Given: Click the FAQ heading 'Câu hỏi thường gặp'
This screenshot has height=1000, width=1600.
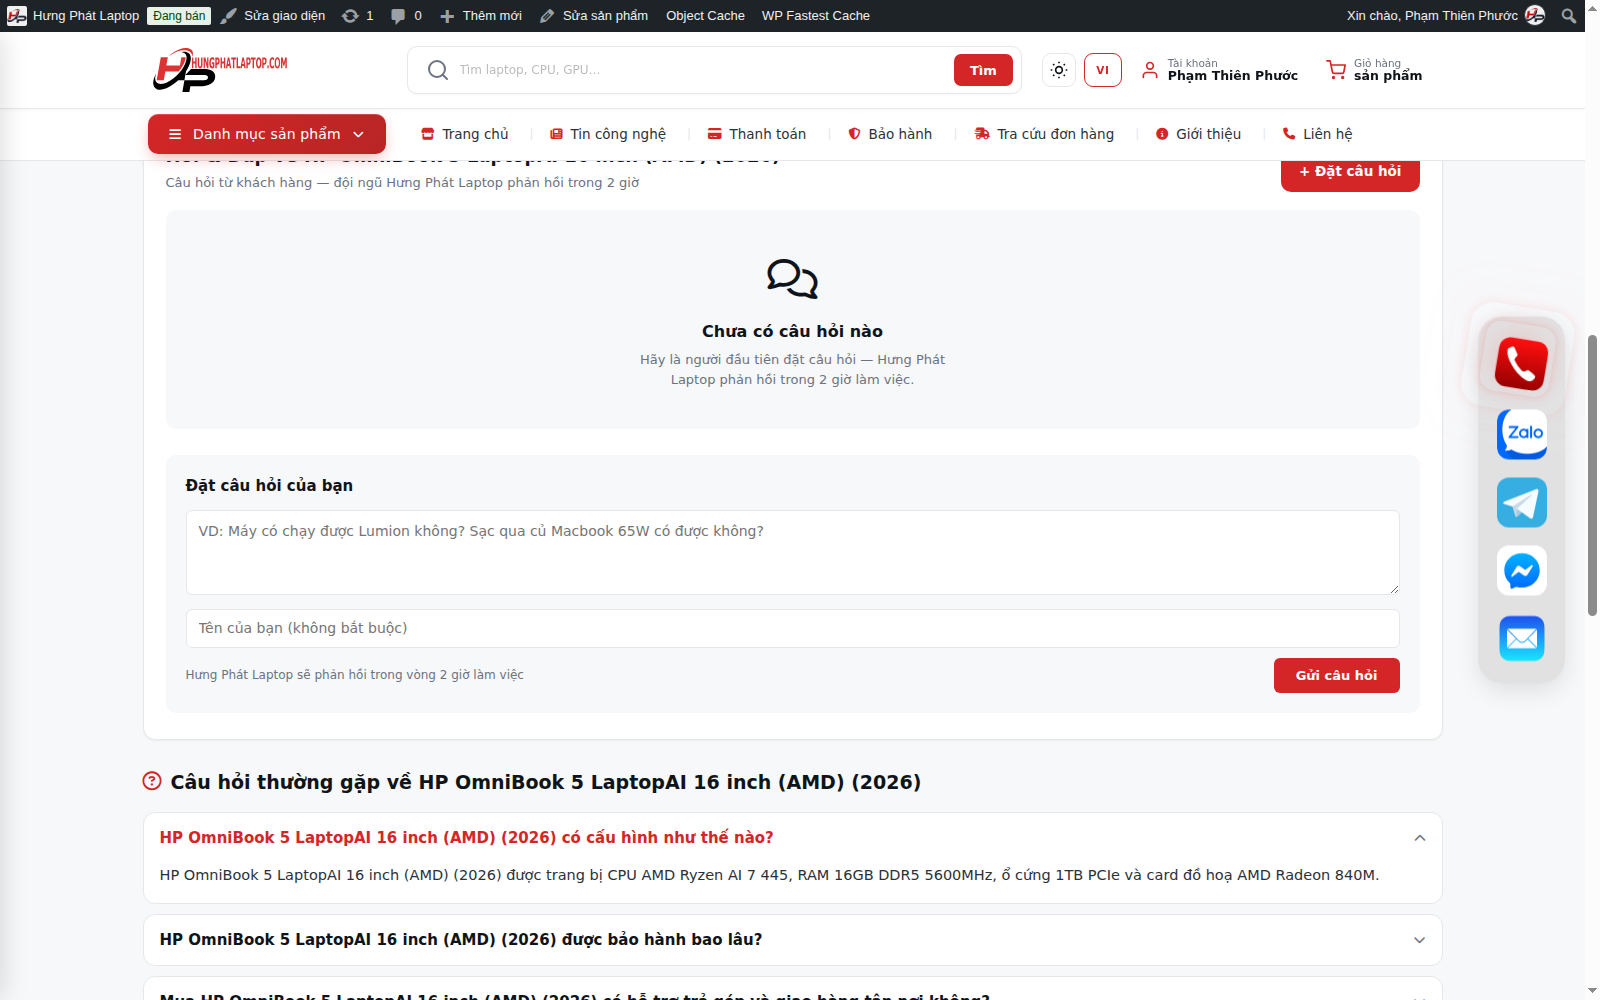Looking at the screenshot, I should 545,782.
